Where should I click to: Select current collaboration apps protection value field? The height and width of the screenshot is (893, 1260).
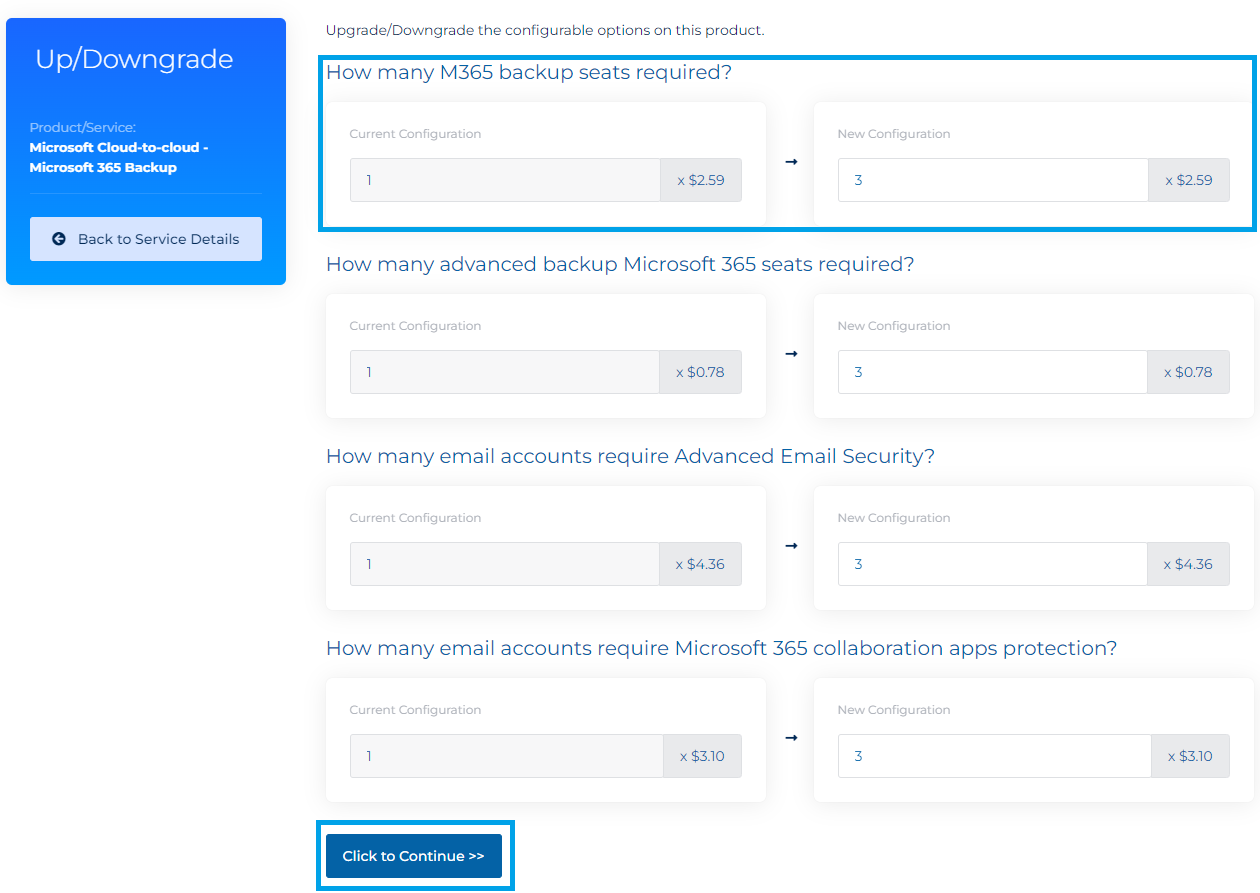tap(507, 756)
